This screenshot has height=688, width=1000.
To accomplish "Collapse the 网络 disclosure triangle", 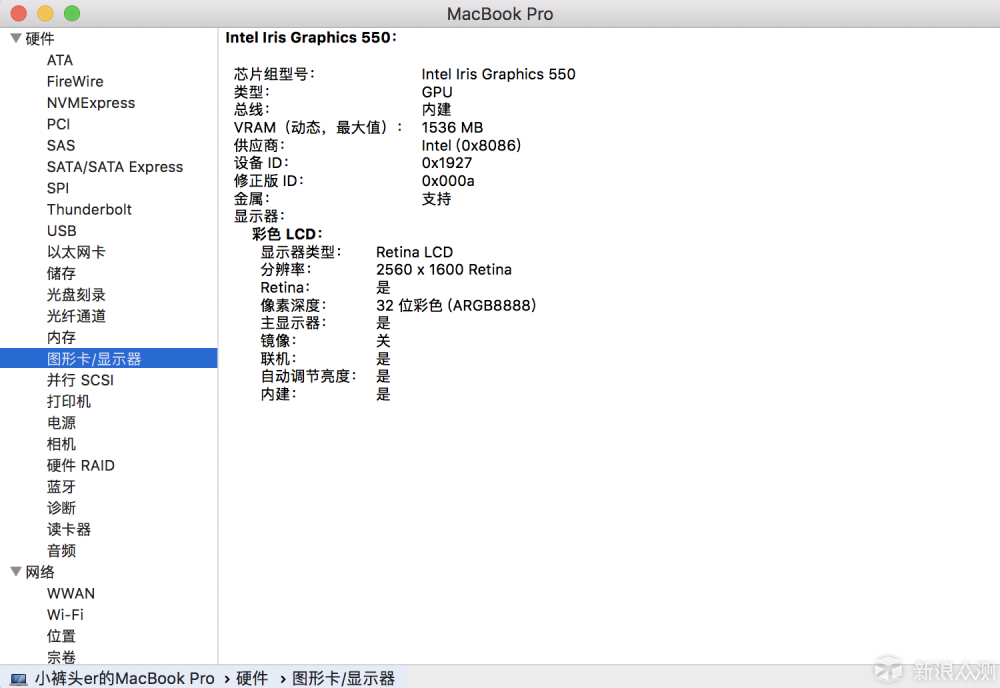I will click(x=16, y=571).
